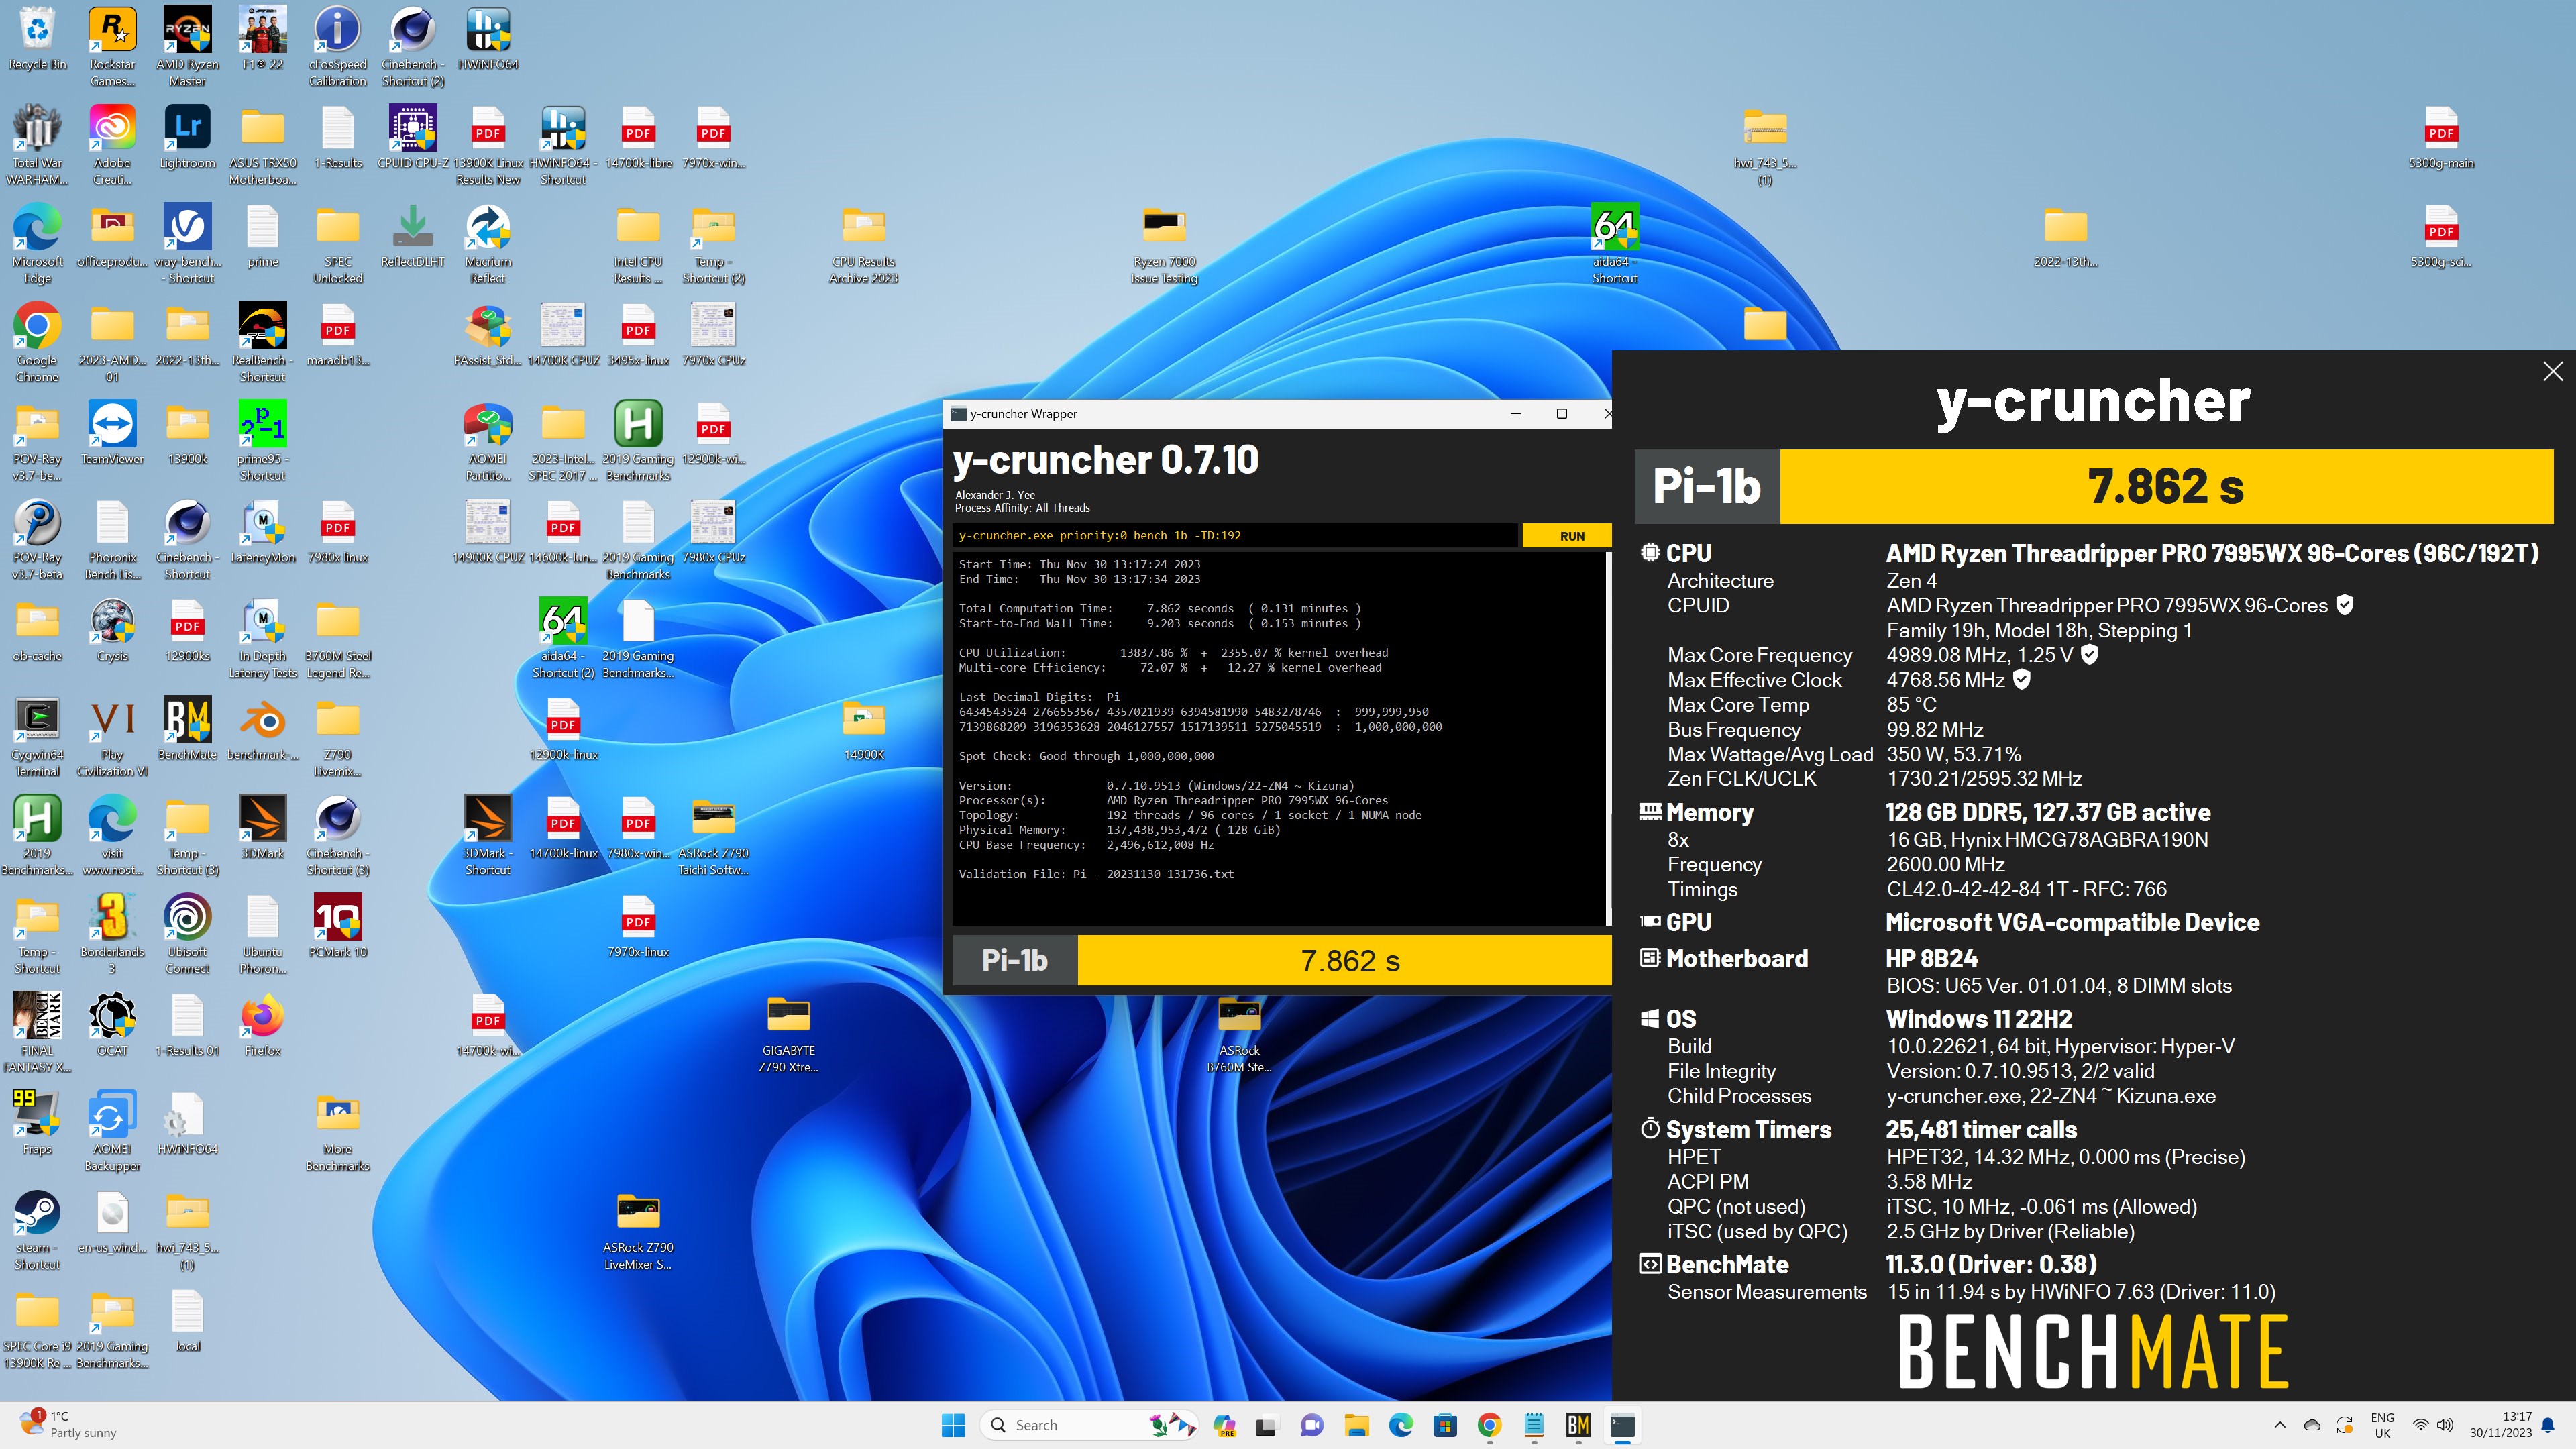This screenshot has width=2576, height=1449.
Task: Open the Adobe Creative Cloud icon
Action: [x=113, y=146]
